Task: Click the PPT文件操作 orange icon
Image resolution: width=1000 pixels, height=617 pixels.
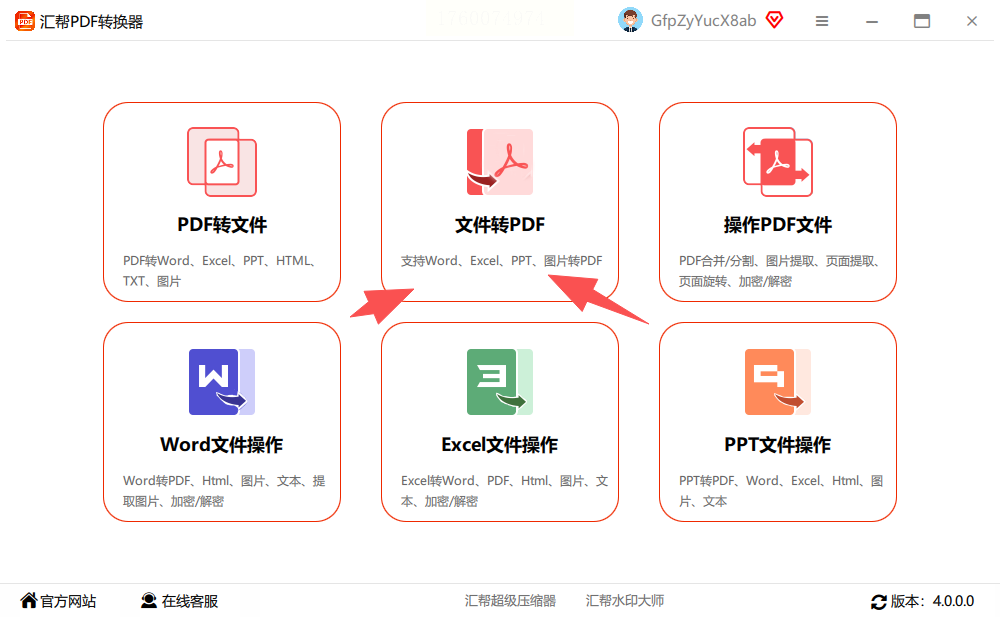Action: click(778, 382)
